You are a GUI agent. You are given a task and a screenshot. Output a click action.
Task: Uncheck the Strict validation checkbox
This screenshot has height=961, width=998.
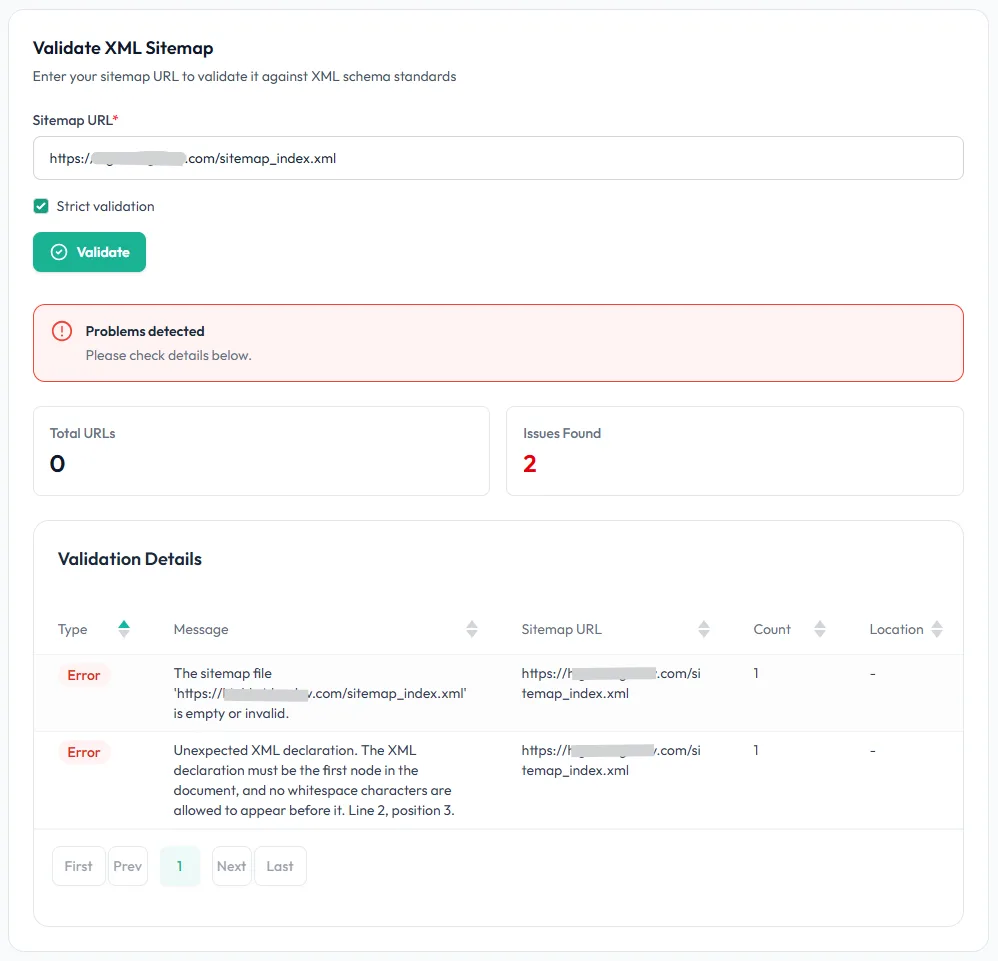click(x=41, y=206)
